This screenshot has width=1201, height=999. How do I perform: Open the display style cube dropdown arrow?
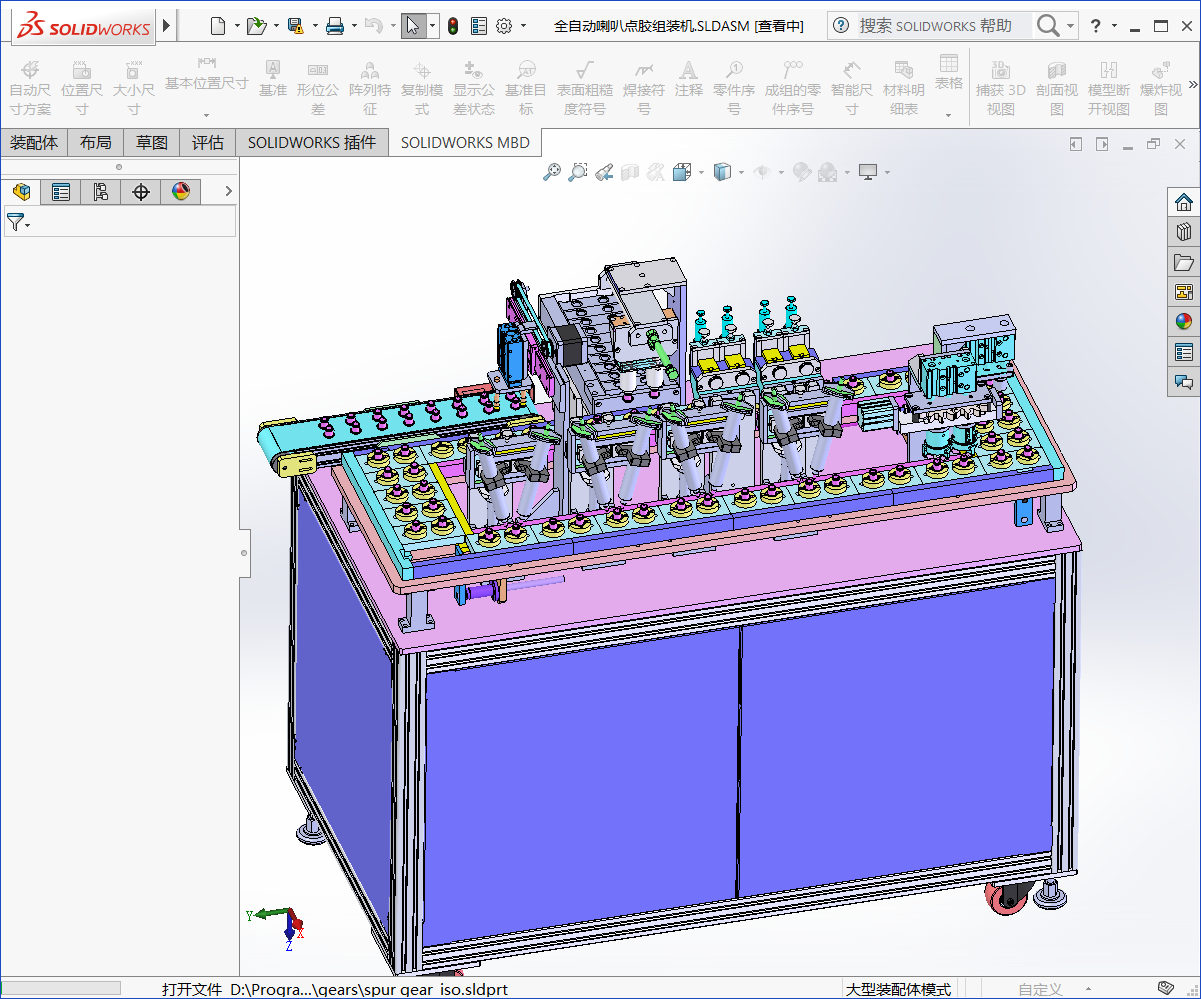(x=741, y=173)
